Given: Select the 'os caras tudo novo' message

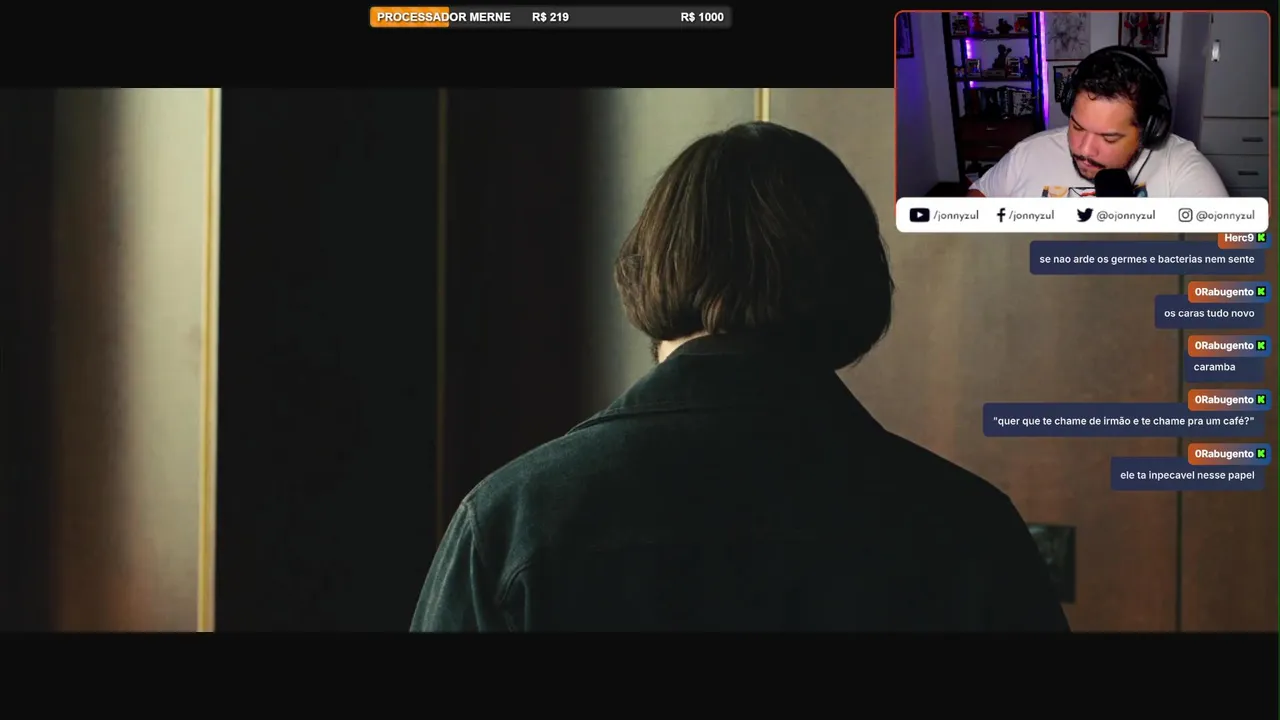Looking at the screenshot, I should [1209, 313].
